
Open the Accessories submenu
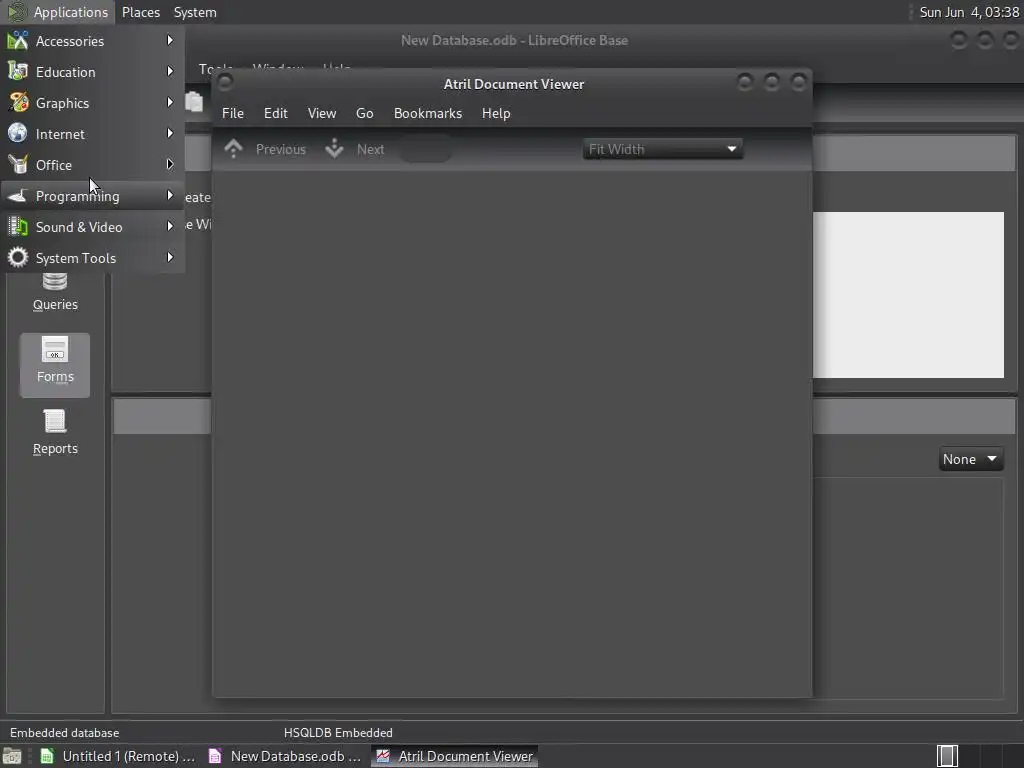pyautogui.click(x=92, y=41)
